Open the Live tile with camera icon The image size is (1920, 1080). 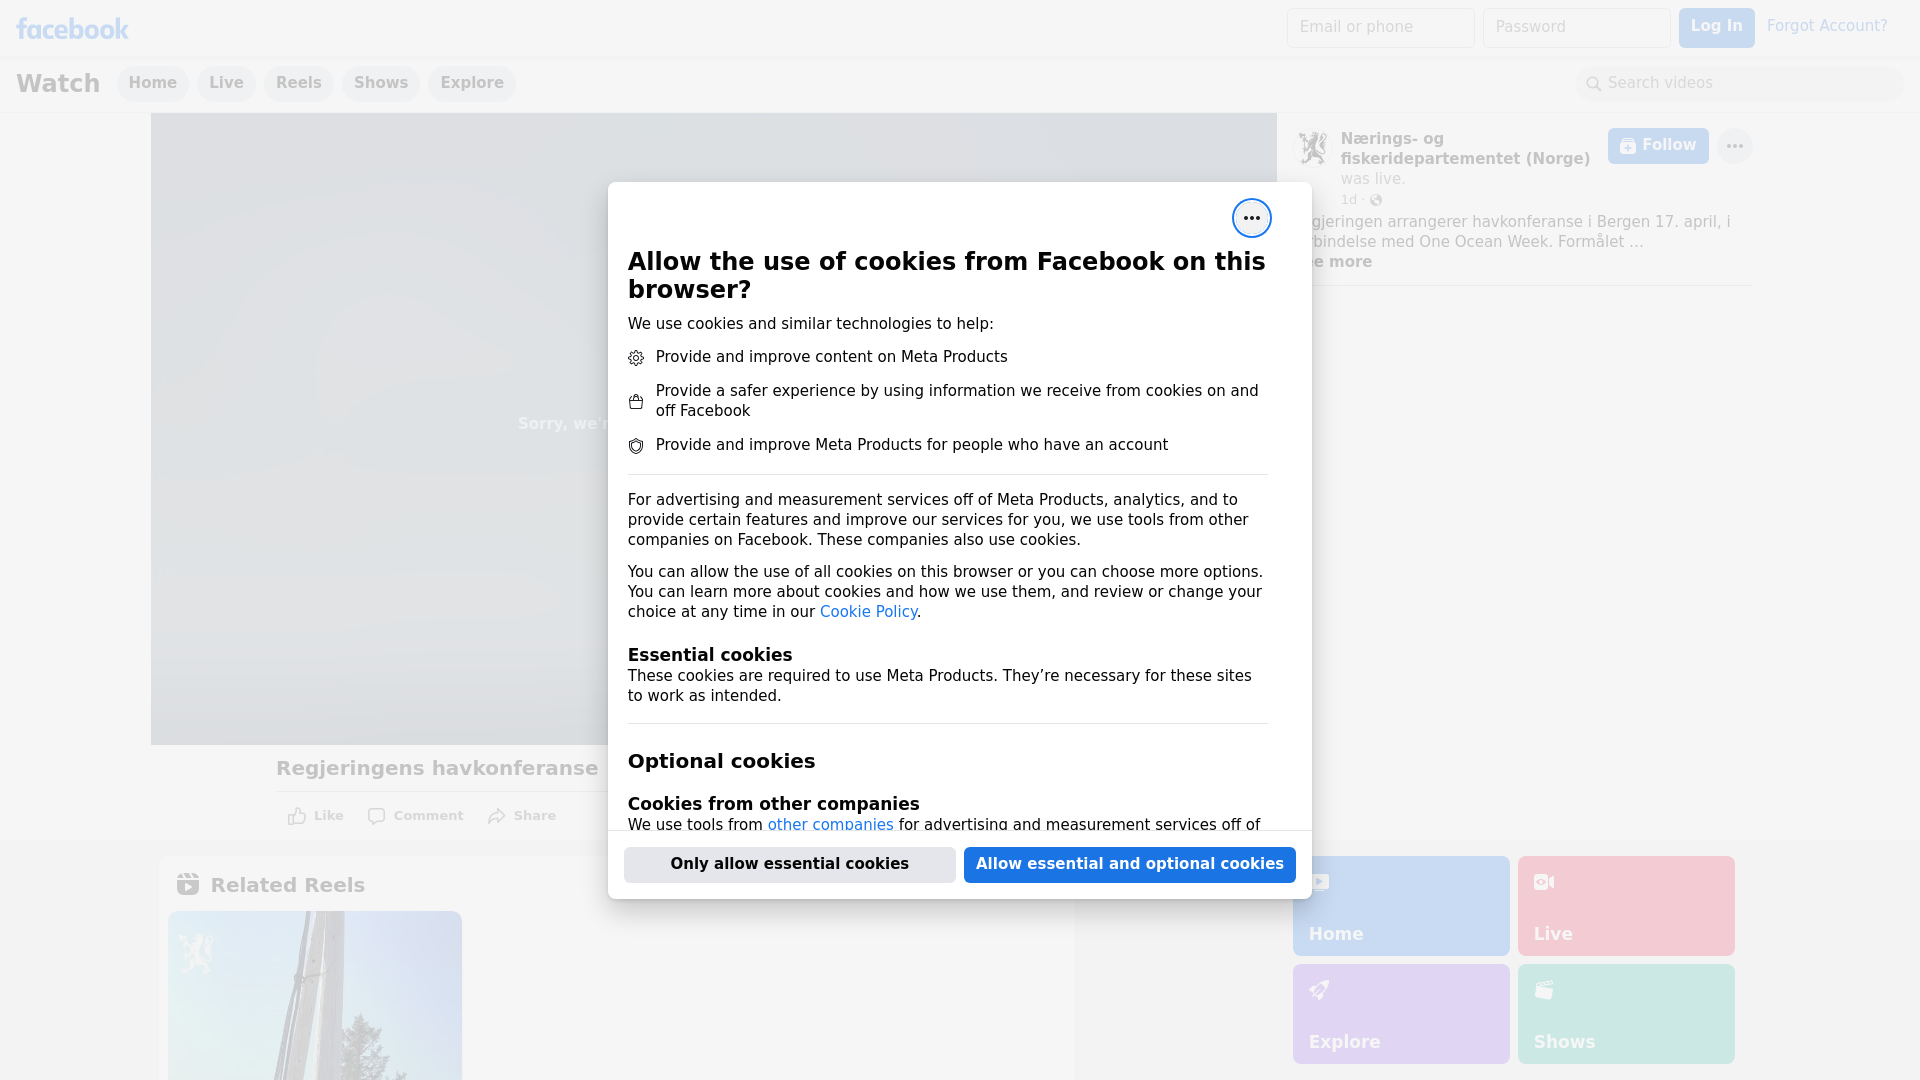(1626, 906)
